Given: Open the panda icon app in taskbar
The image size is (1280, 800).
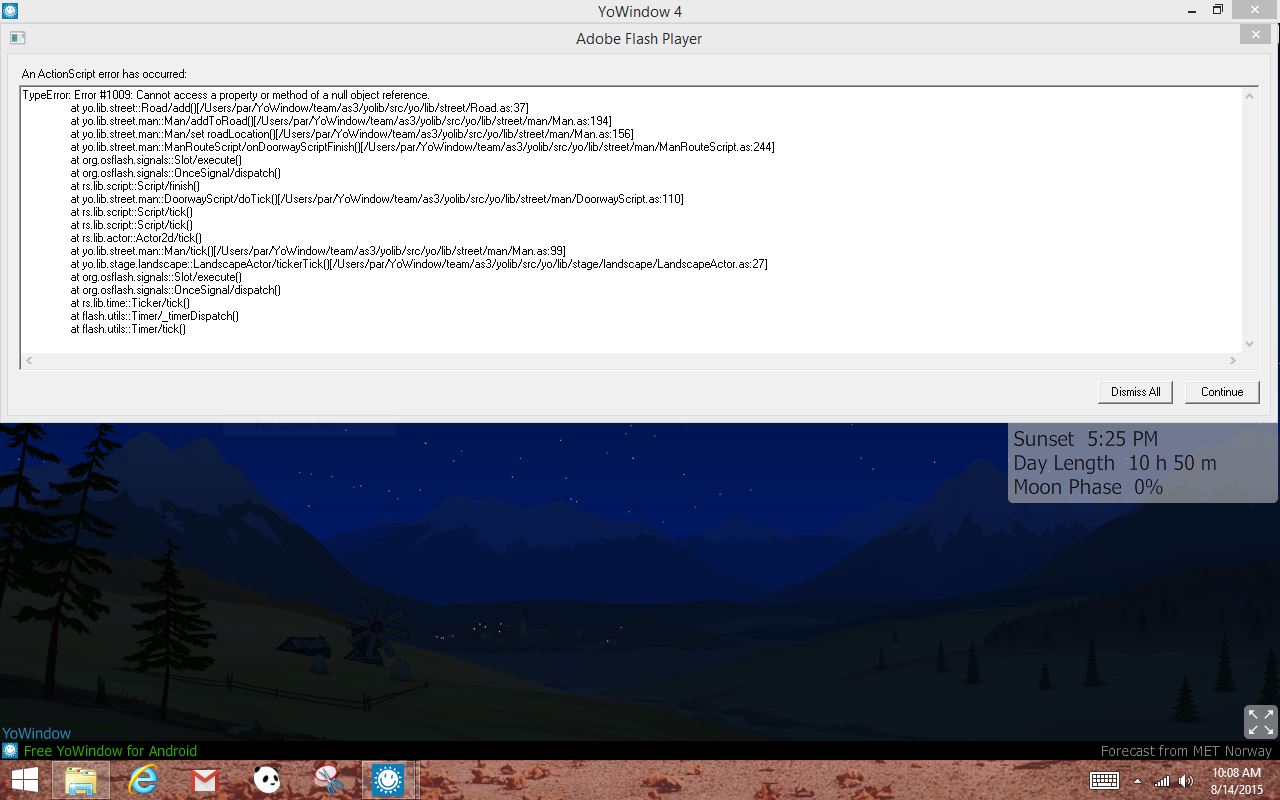Looking at the screenshot, I should [x=266, y=780].
